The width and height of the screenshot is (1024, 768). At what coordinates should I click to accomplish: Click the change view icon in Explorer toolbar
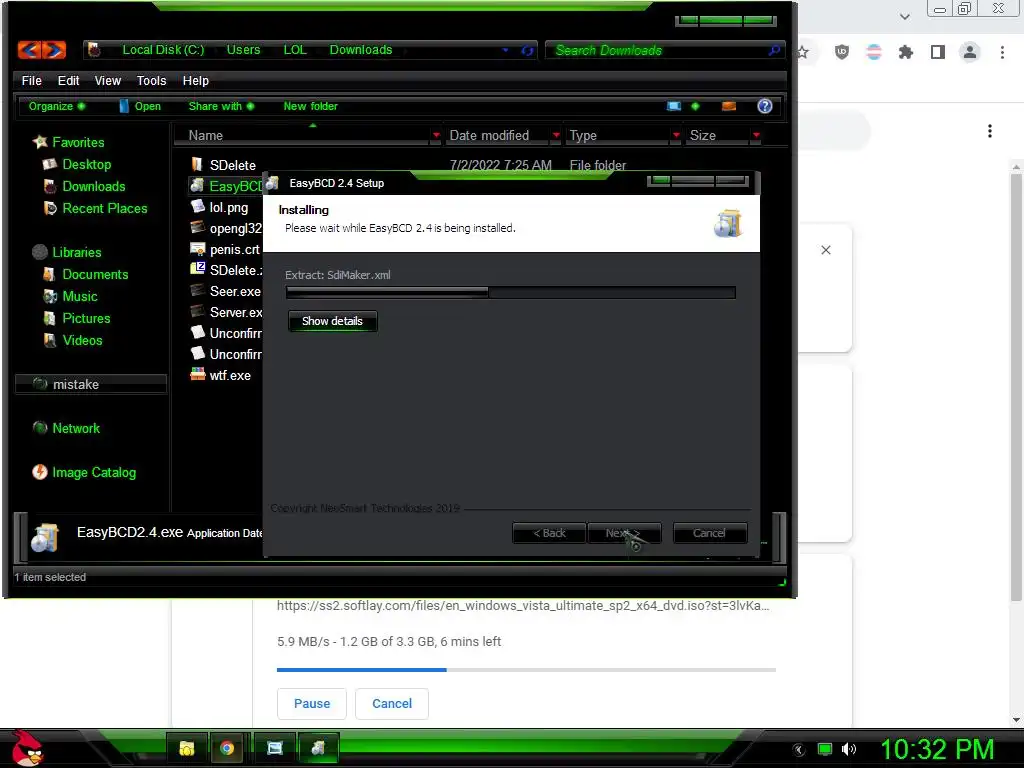(x=674, y=106)
